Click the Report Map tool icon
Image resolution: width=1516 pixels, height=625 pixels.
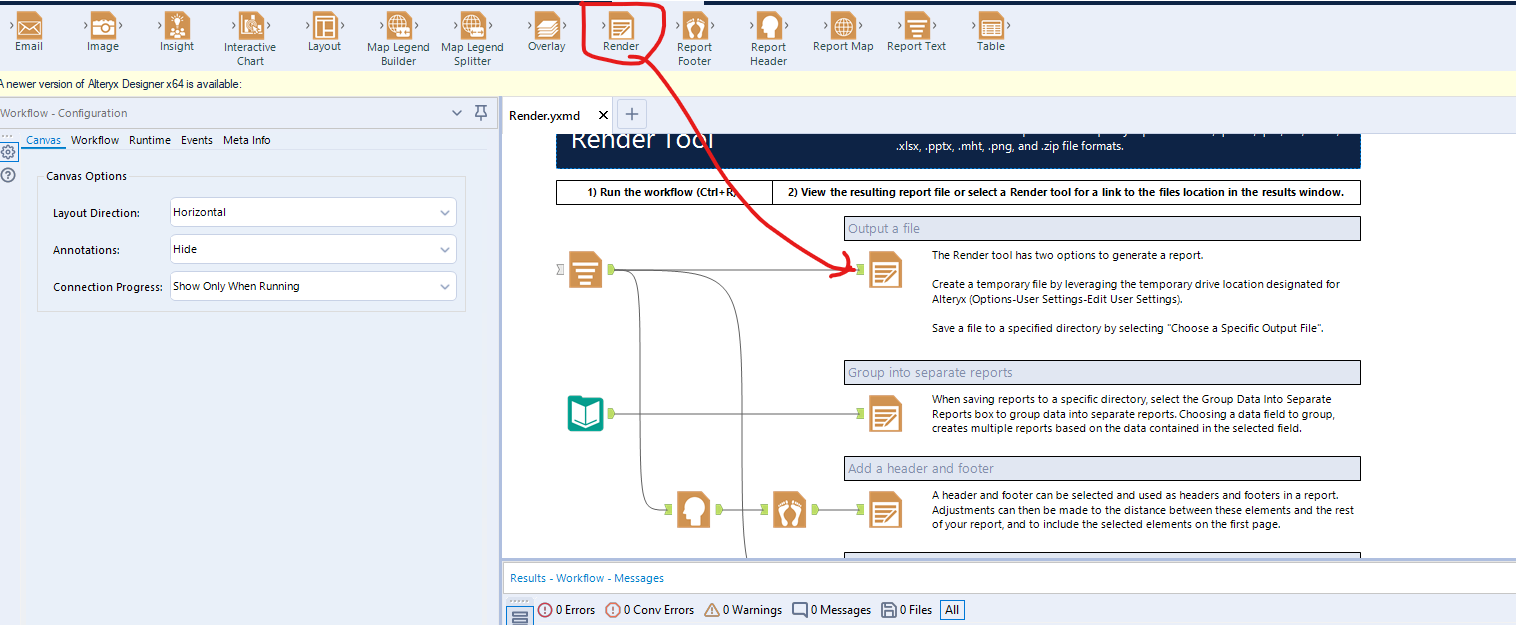(x=842, y=30)
